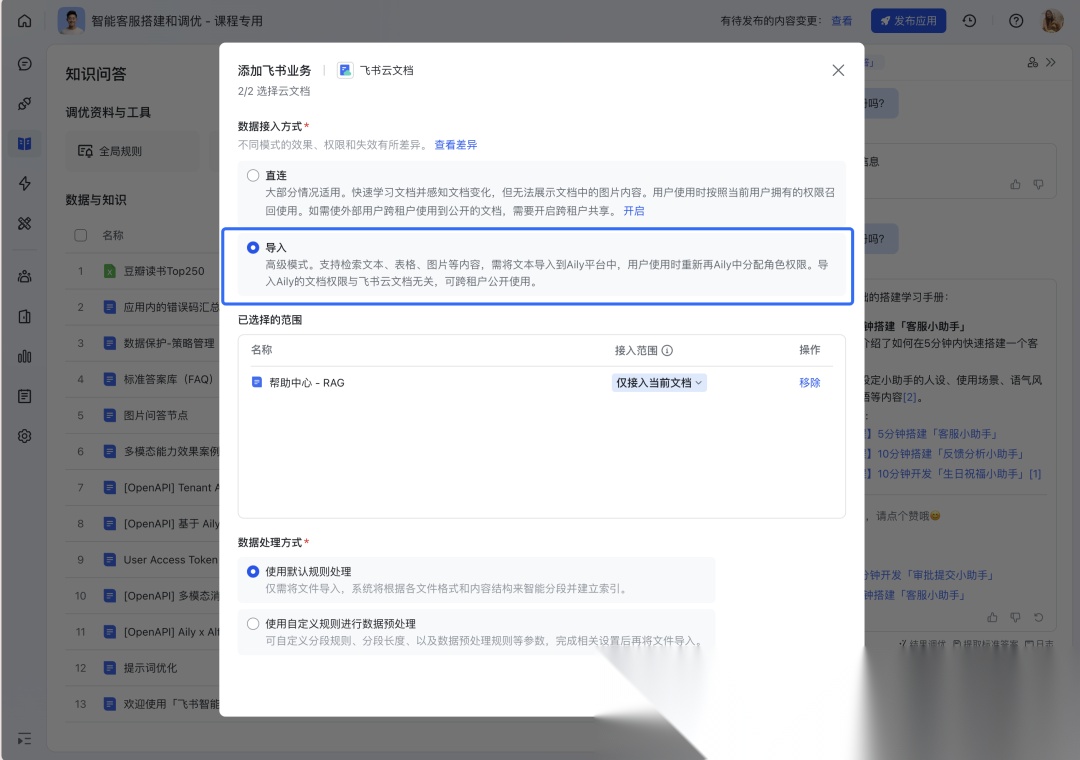Open link 5分钟搭建「客服小助手」 in chat
The height and width of the screenshot is (760, 1080).
(x=937, y=434)
